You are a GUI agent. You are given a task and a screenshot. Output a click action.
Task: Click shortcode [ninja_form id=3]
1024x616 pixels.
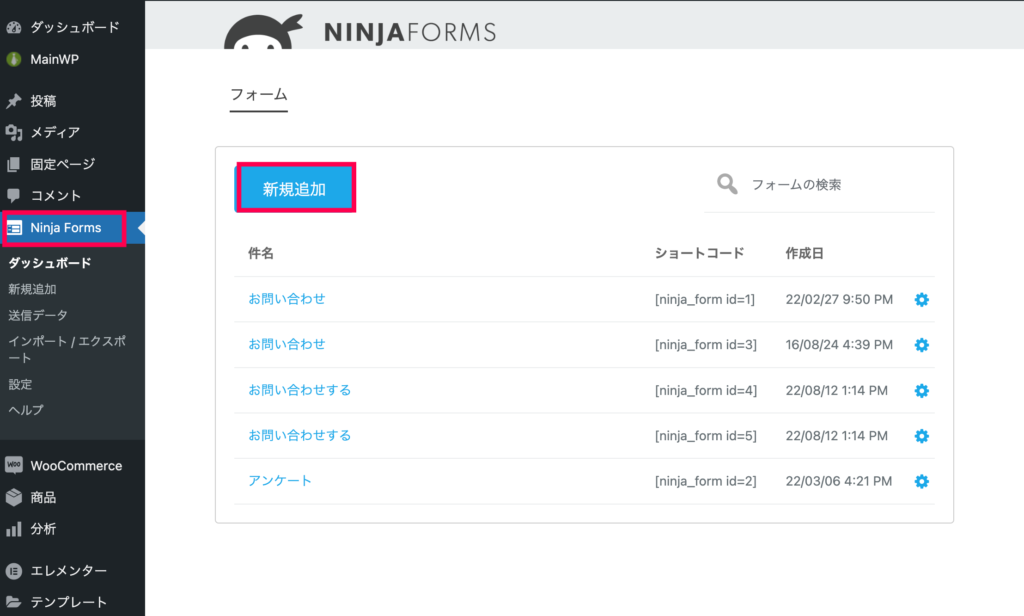point(705,345)
